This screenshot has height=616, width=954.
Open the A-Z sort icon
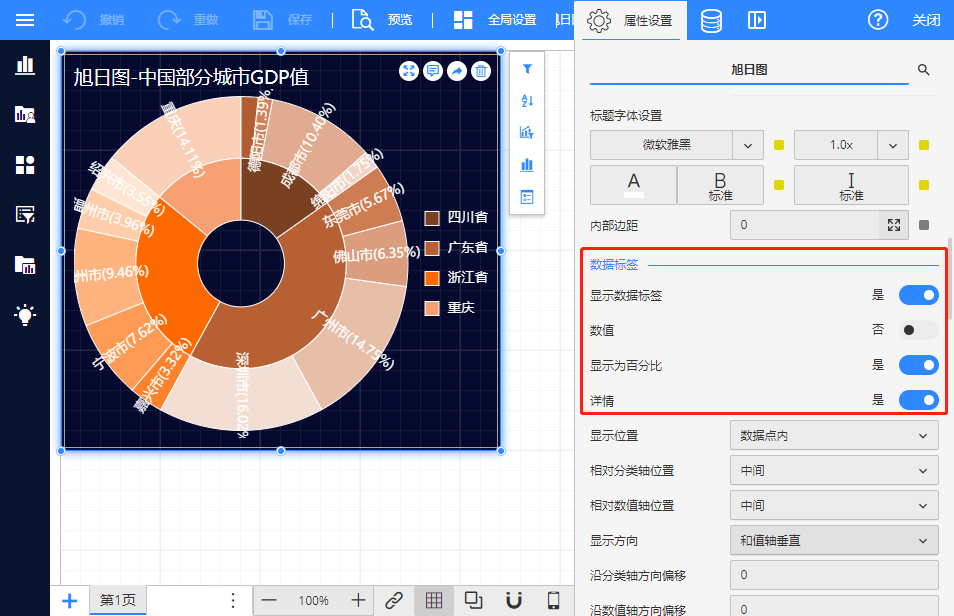click(x=527, y=101)
